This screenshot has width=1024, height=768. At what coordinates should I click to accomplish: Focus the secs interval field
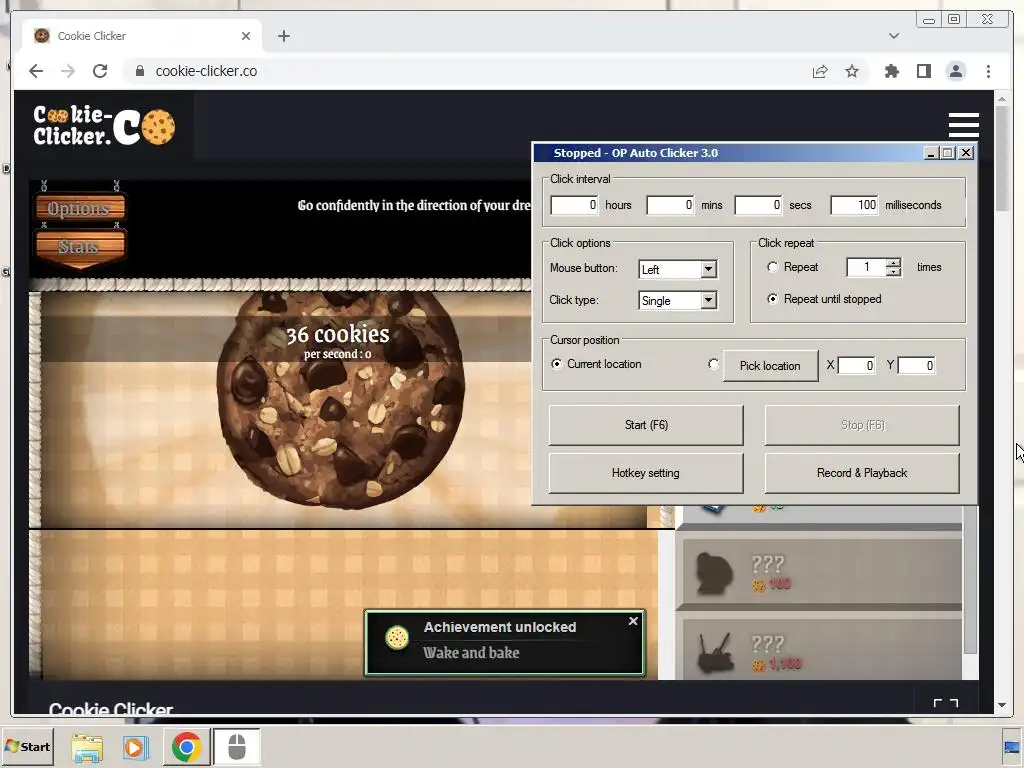coord(758,205)
